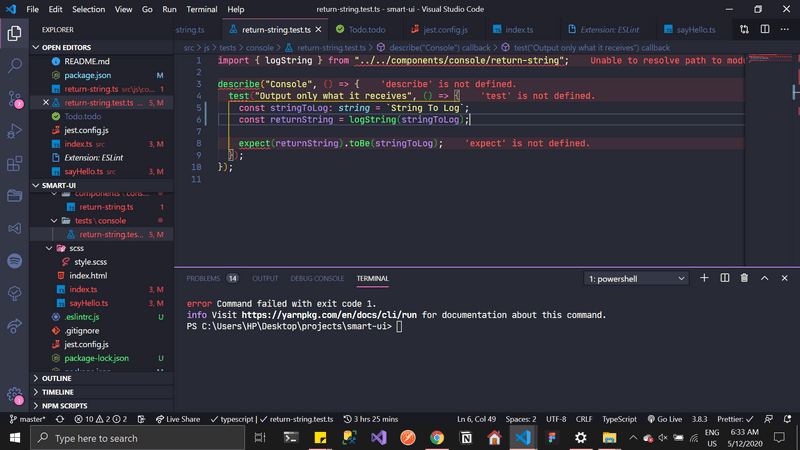Open package-lock.json in file tree
This screenshot has height=450, width=800.
(x=96, y=358)
